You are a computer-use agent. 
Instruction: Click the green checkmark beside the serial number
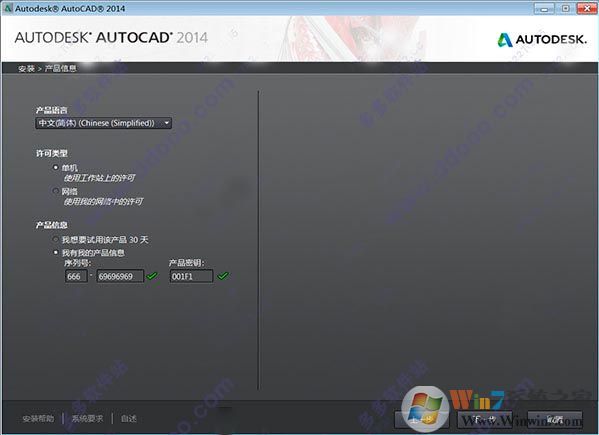[x=152, y=276]
